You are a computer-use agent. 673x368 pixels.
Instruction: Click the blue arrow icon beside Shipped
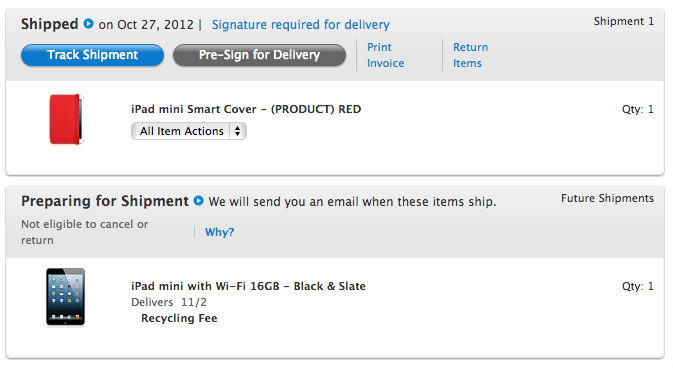88,24
